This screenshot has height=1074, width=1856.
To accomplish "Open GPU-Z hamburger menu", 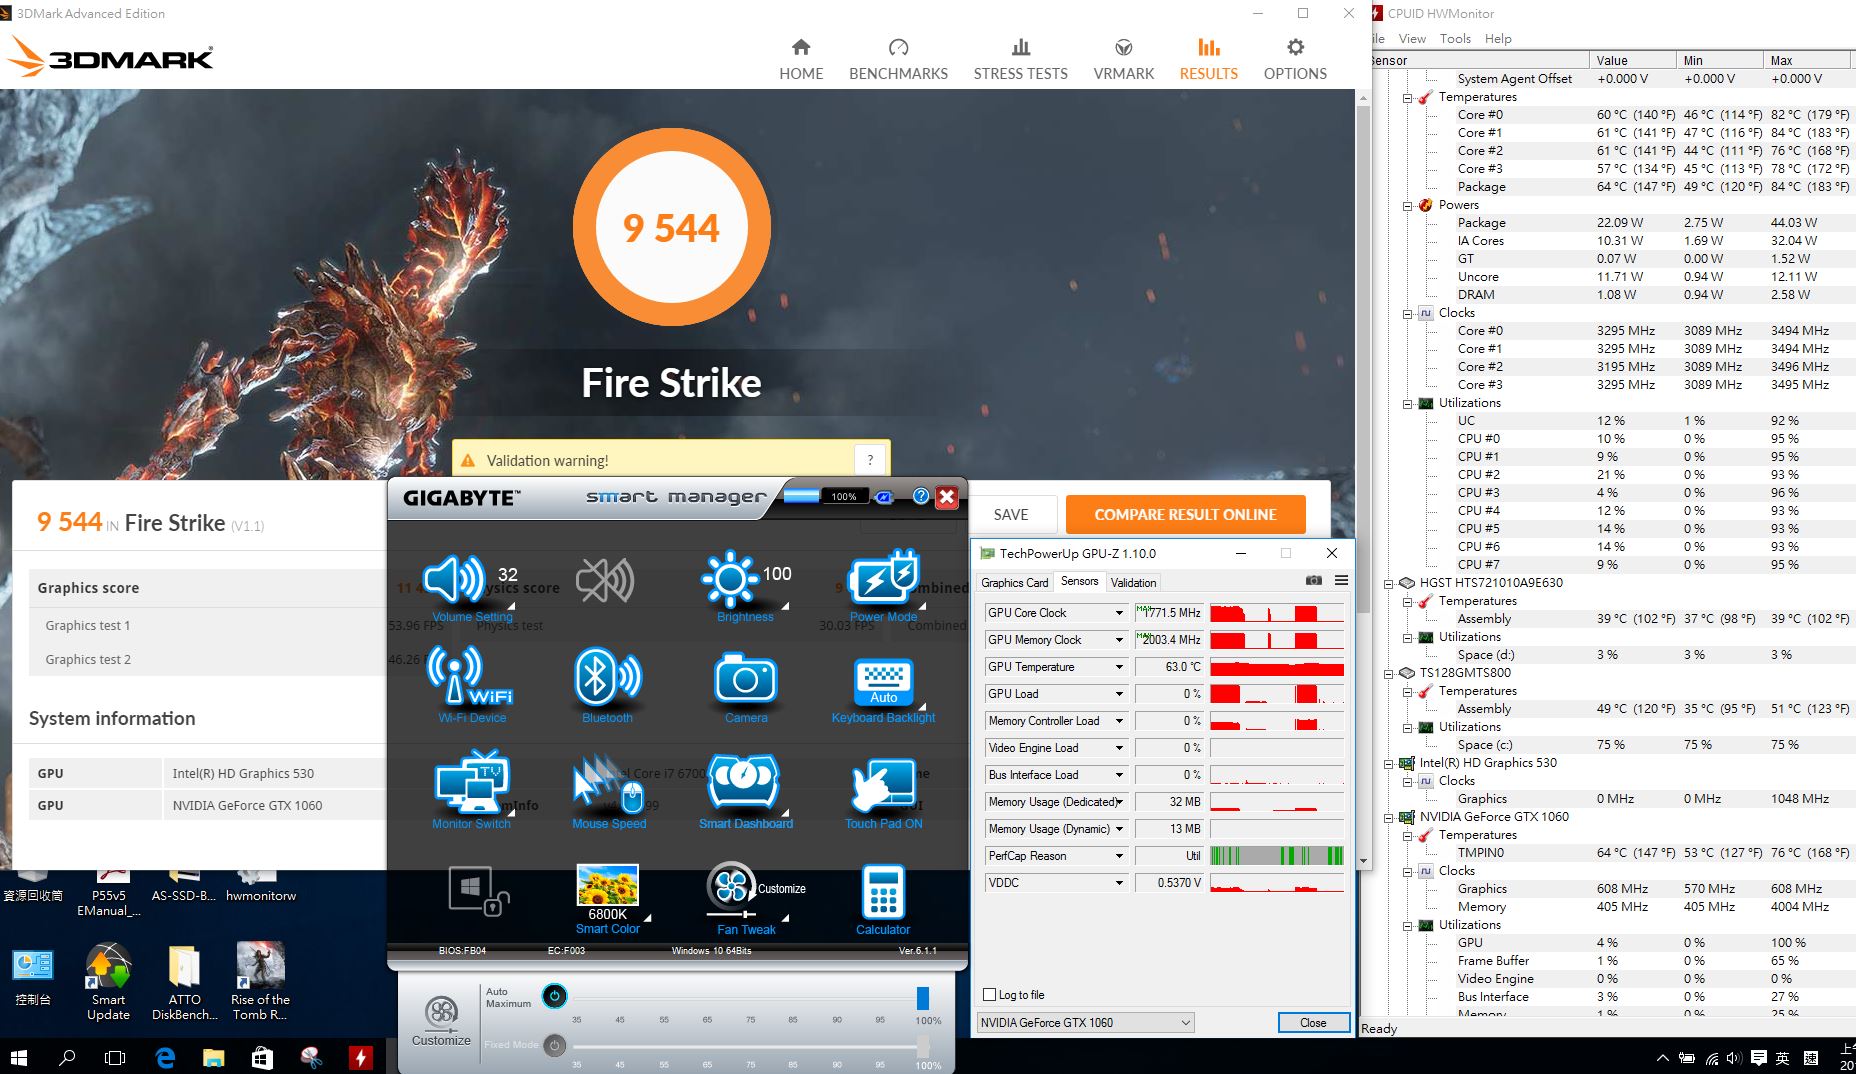I will (1341, 580).
